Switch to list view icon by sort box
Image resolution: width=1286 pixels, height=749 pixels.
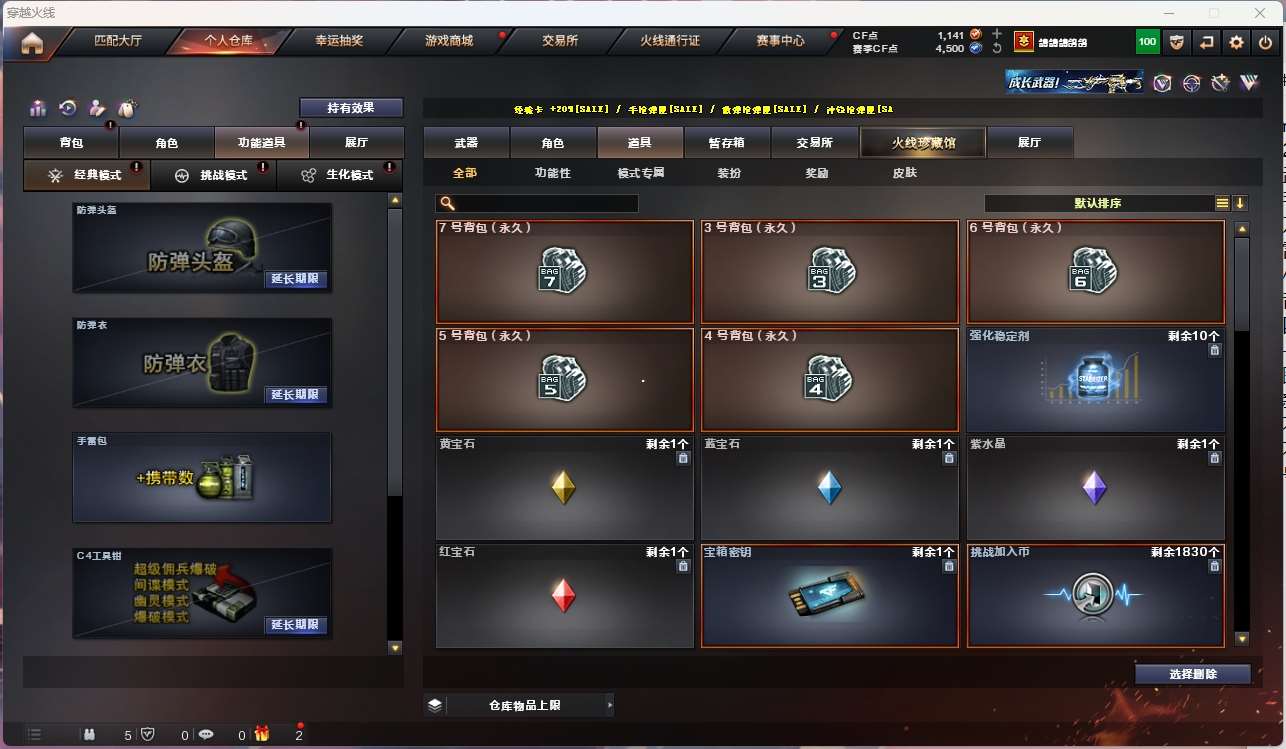1222,203
